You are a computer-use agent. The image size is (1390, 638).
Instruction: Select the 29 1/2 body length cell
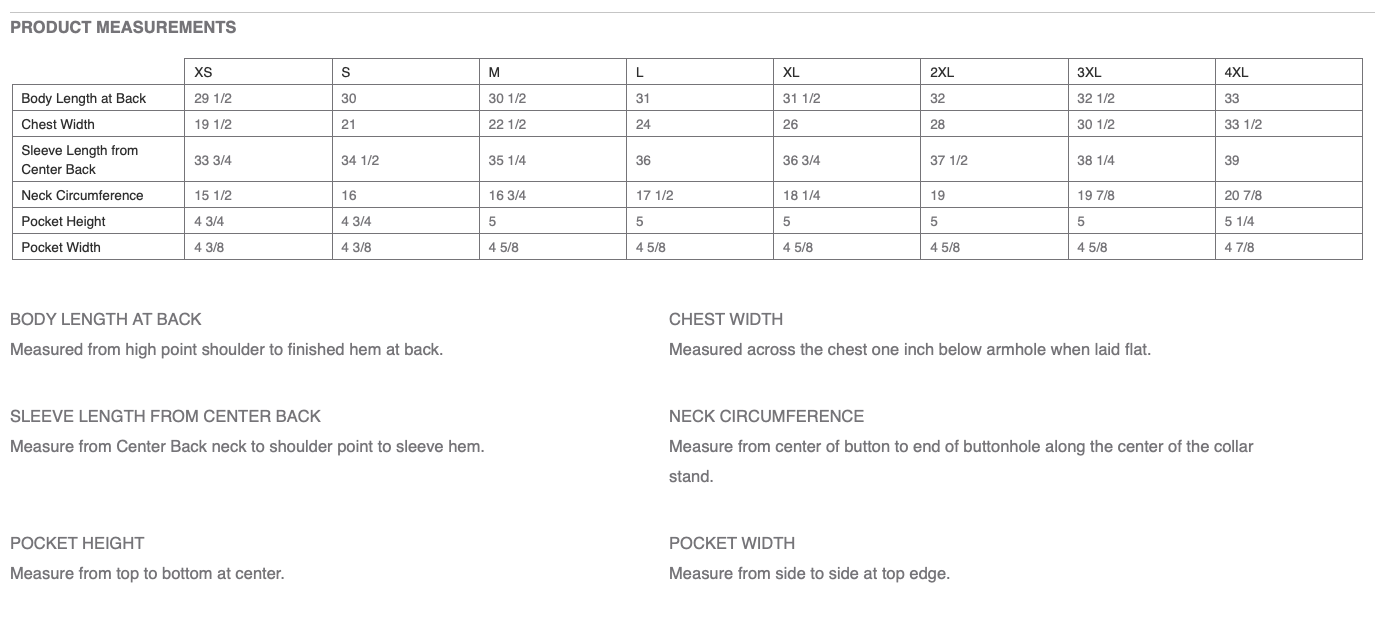tap(213, 98)
